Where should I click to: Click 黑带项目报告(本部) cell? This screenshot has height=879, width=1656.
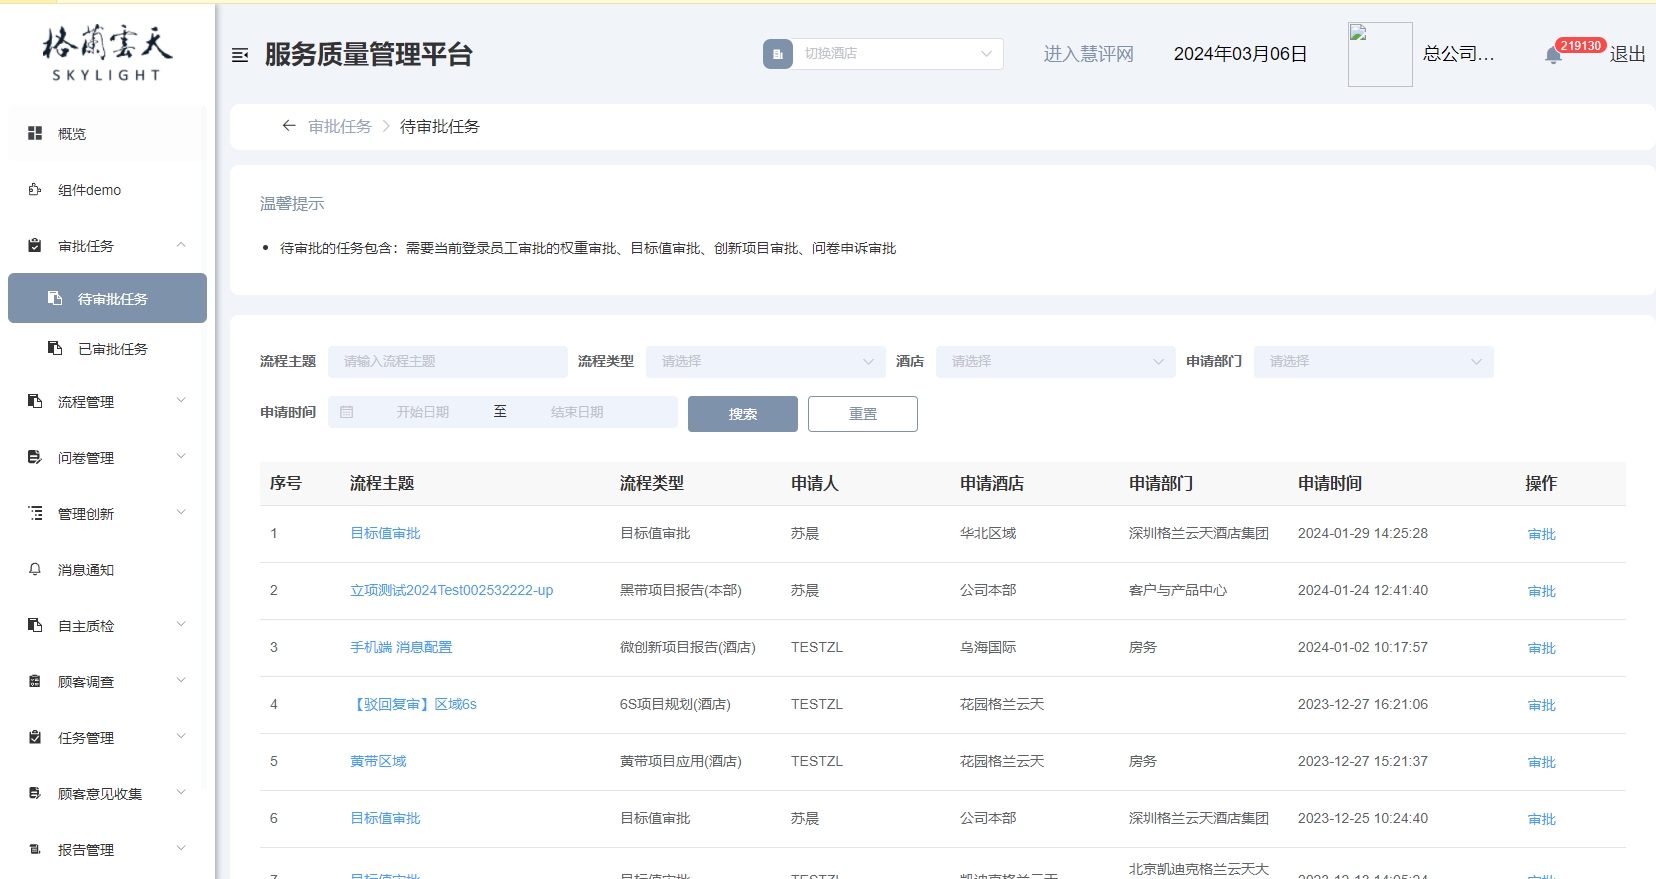681,590
